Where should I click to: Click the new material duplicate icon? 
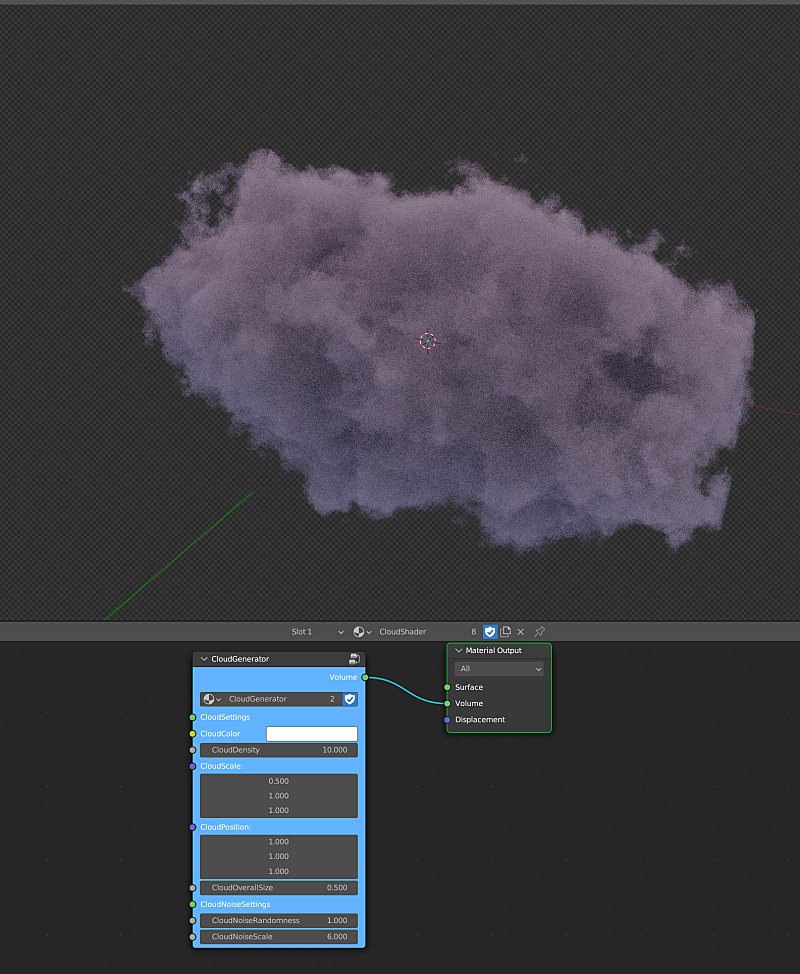coord(505,632)
